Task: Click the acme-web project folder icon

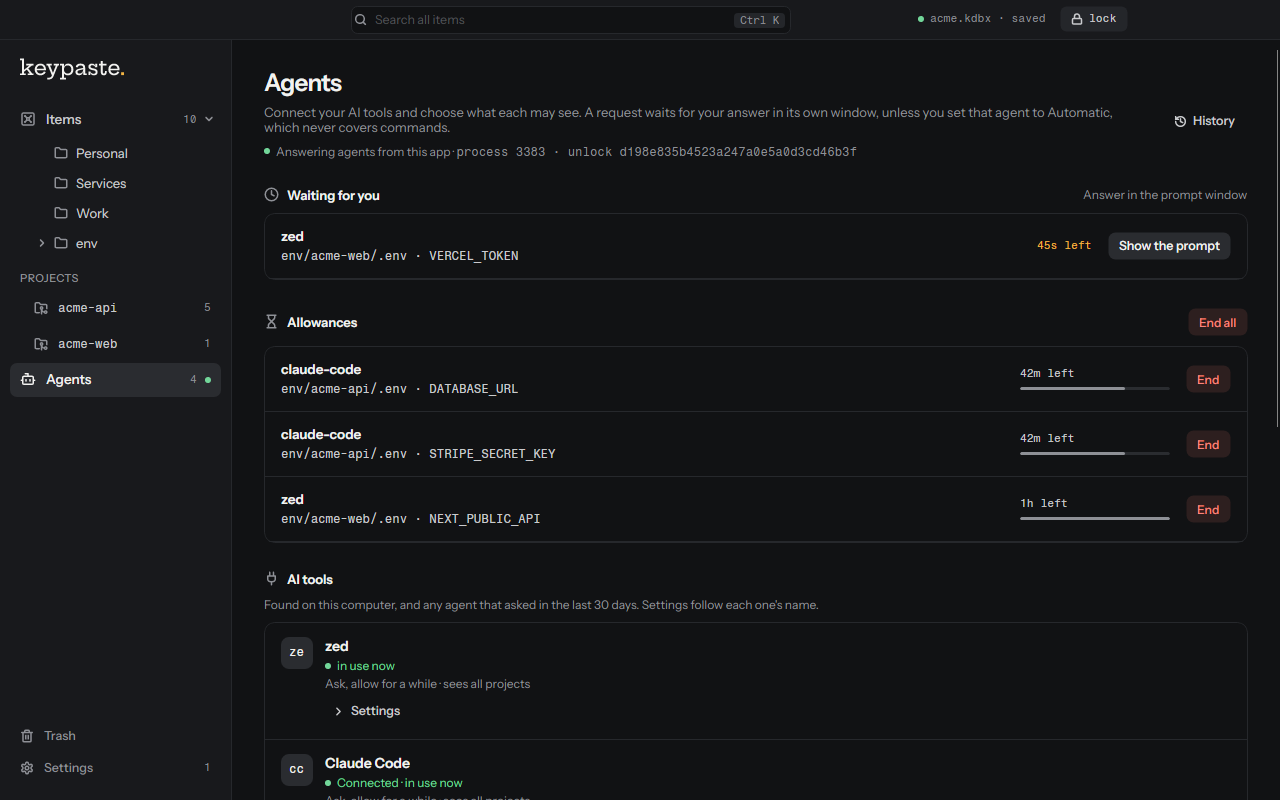Action: [x=41, y=344]
